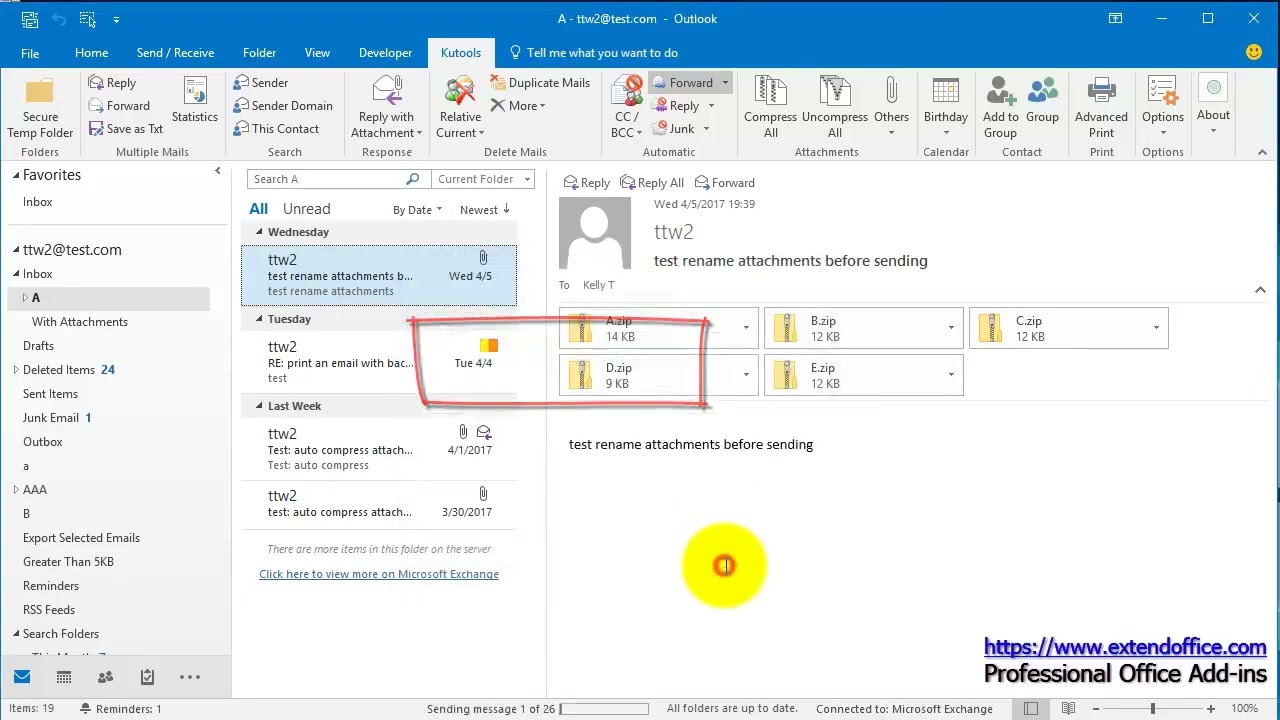Select With Attachments folder
Screen dimensions: 1280x720
click(80, 322)
